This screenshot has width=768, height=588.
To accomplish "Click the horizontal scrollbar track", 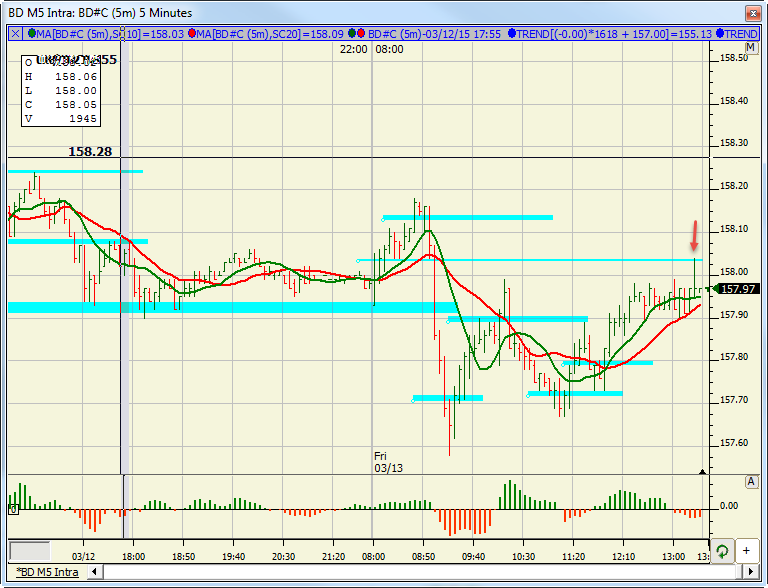I will (x=419, y=571).
